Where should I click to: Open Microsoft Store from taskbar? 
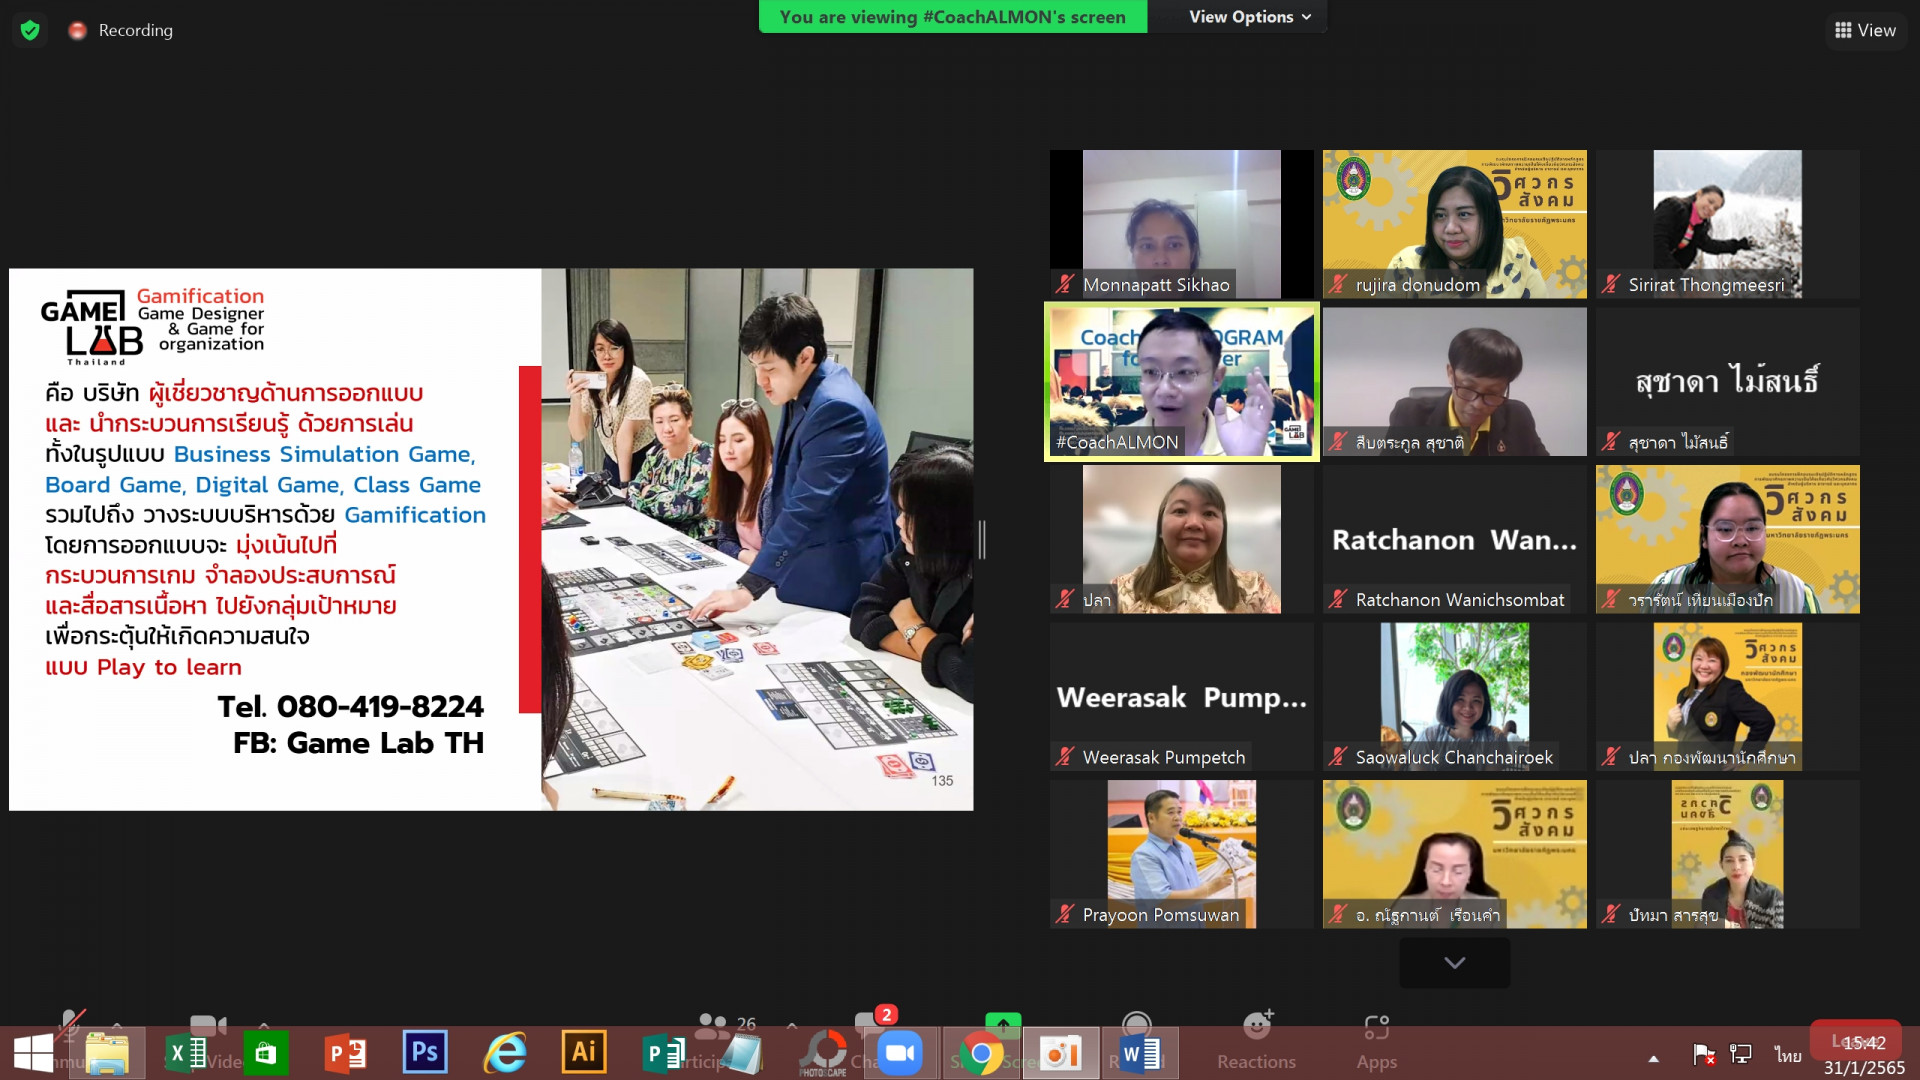tap(265, 1053)
